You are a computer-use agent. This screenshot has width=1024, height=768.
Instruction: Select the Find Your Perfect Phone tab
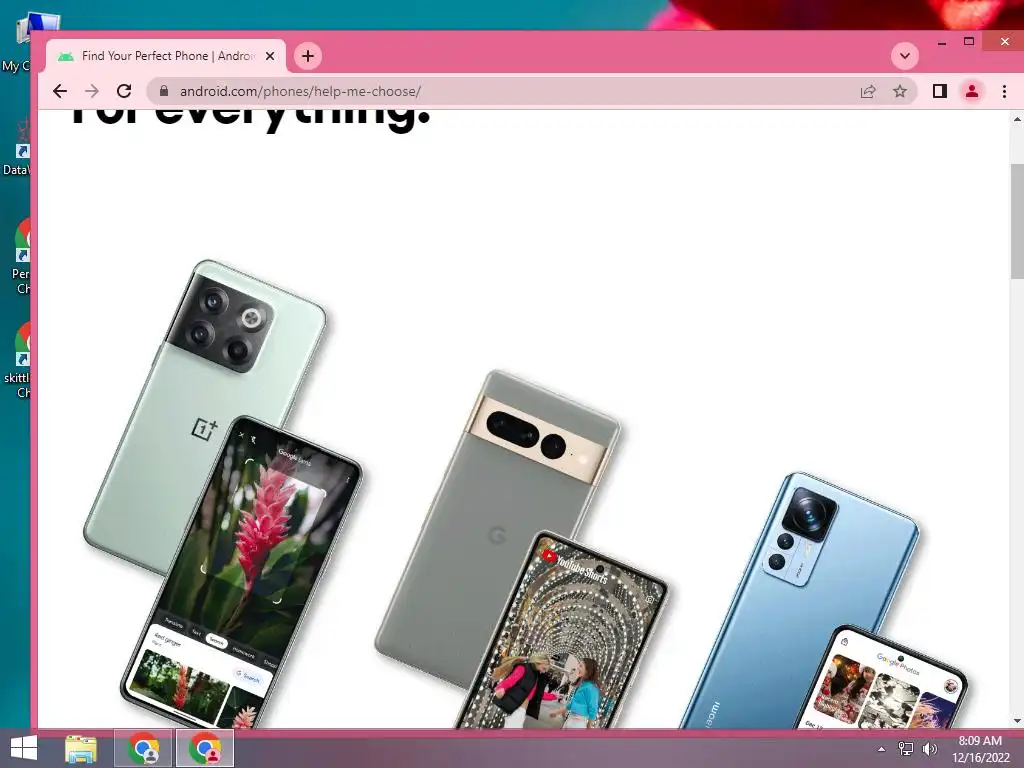pos(166,56)
